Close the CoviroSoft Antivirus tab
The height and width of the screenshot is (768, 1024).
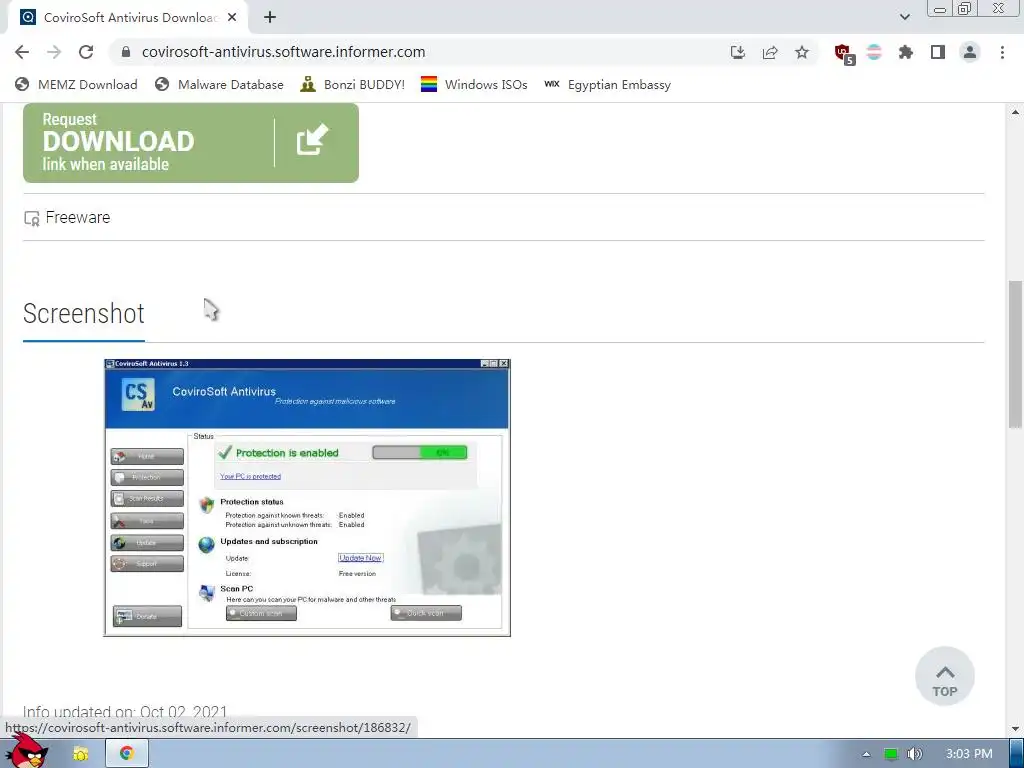tap(232, 18)
